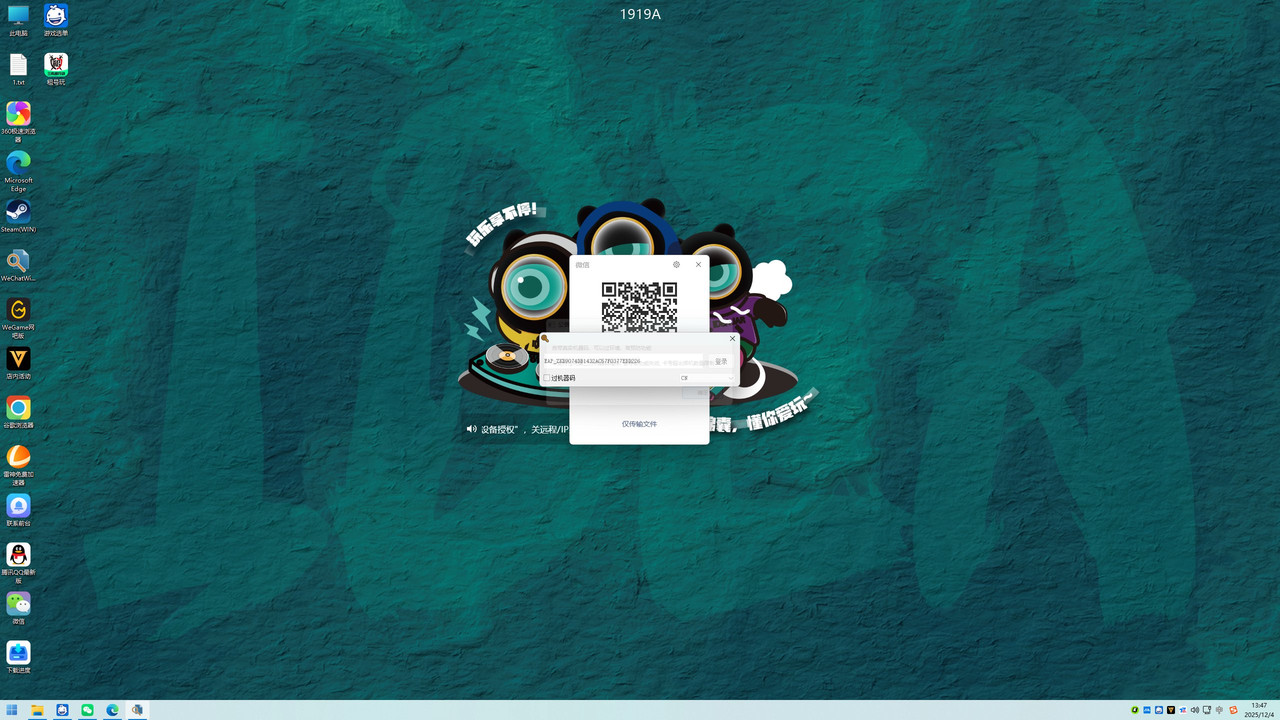This screenshot has width=1280, height=720.
Task: Click the WeChat login QR code
Action: pos(639,307)
